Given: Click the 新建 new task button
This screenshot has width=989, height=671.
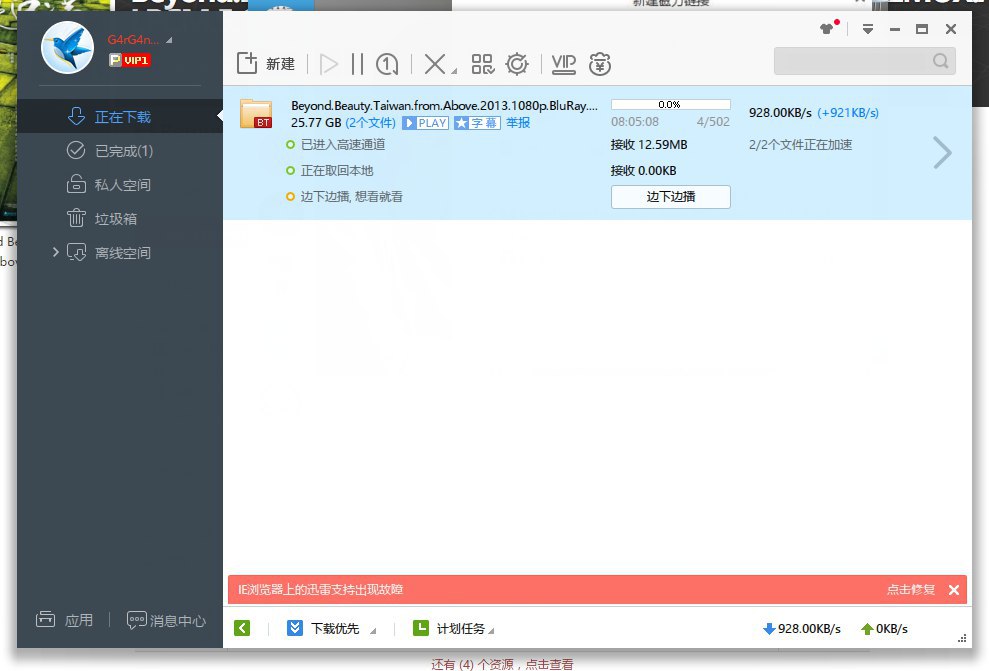Looking at the screenshot, I should [266, 64].
